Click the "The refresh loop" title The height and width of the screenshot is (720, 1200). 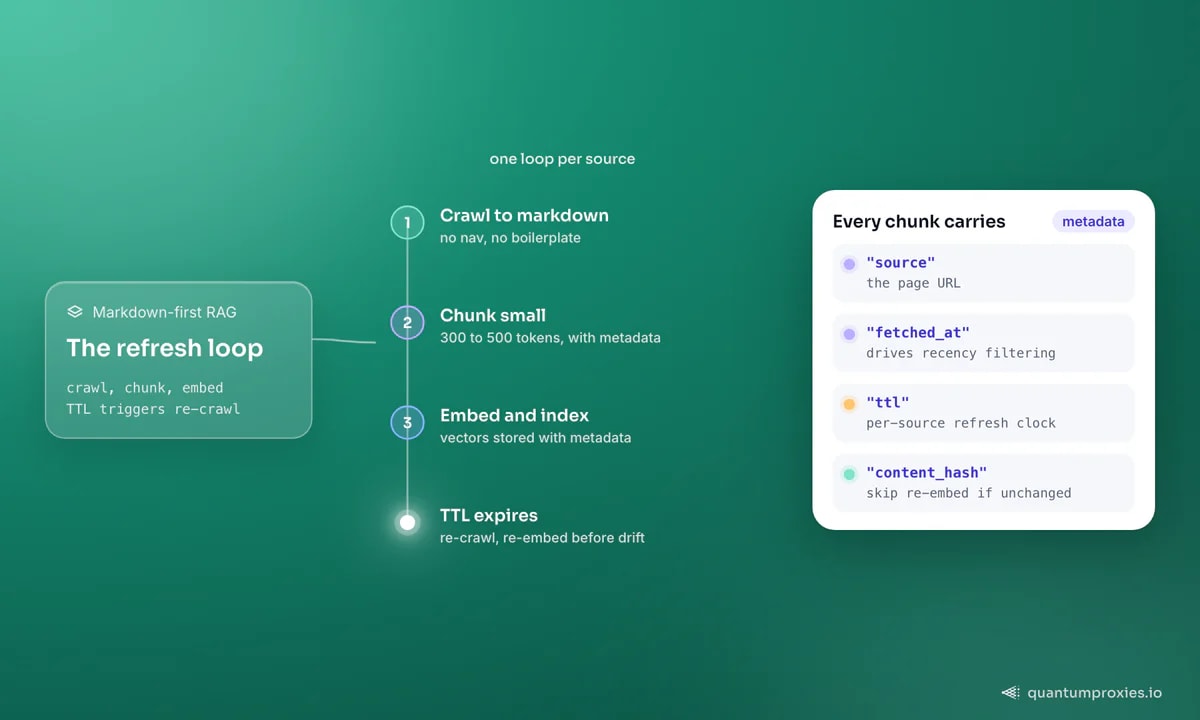165,348
